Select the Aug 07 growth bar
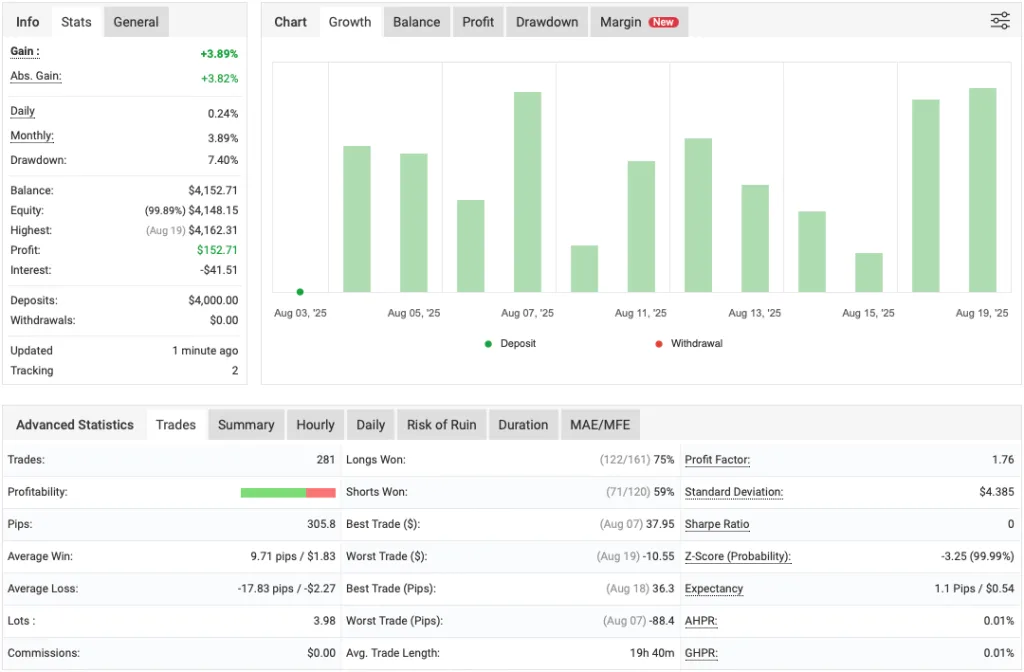 (527, 190)
